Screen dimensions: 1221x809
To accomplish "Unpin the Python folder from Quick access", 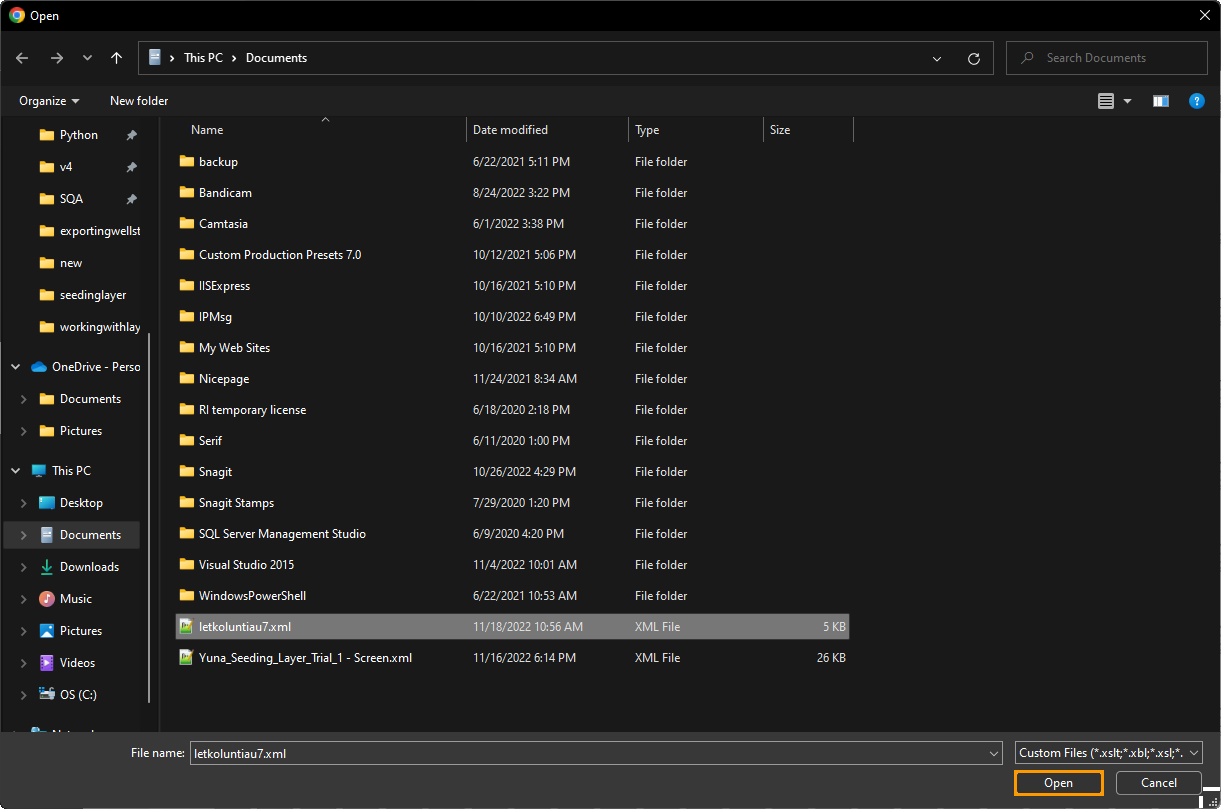I will 131,135.
